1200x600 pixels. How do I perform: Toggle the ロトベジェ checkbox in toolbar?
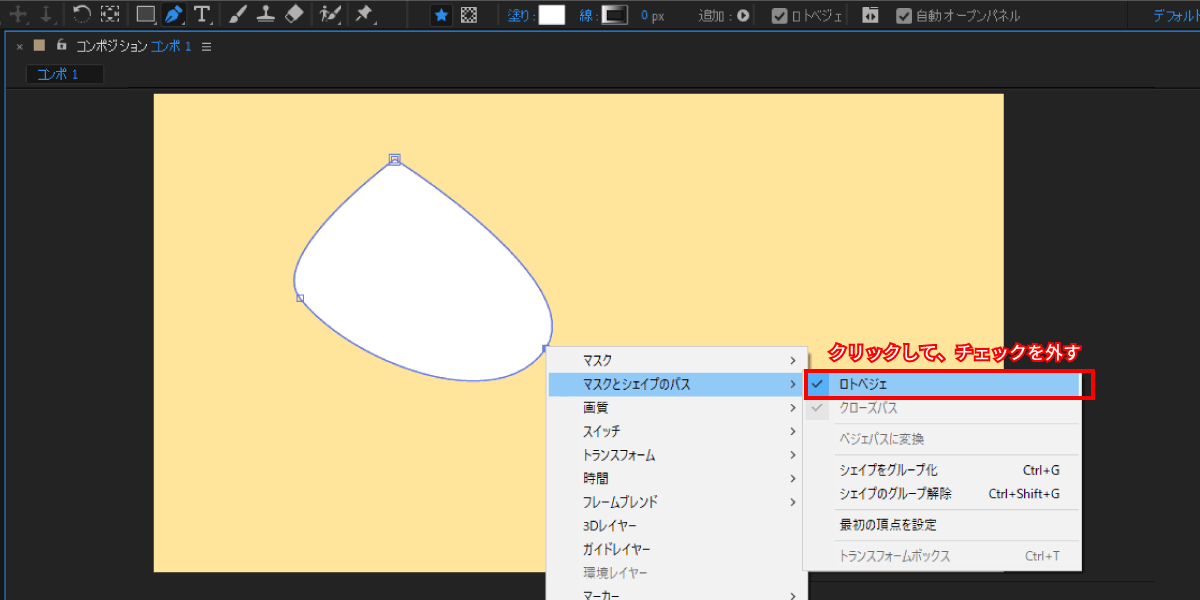(780, 16)
